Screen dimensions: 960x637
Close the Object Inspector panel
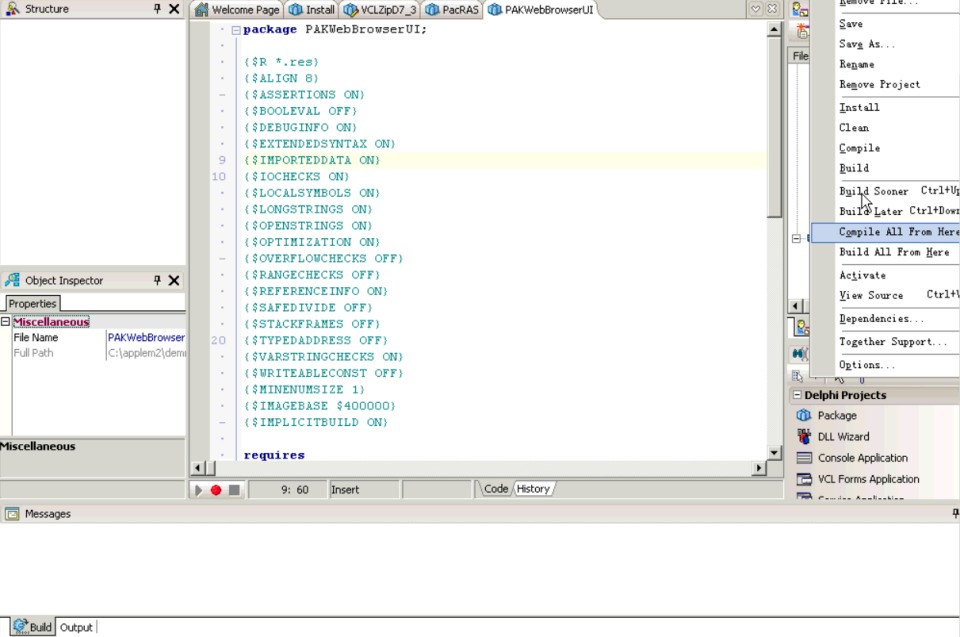(174, 280)
